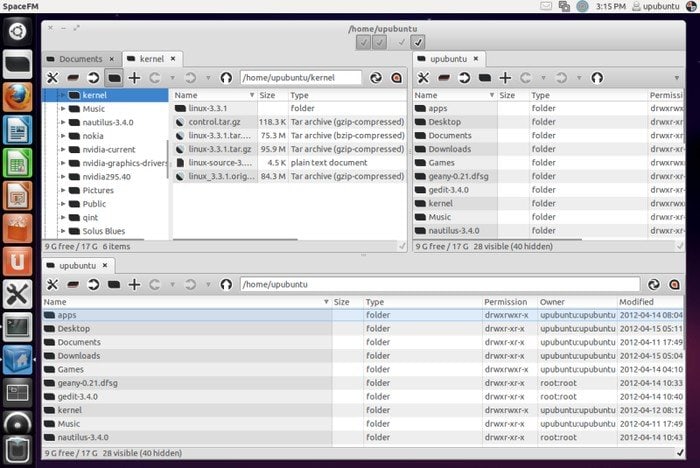Click the /home/upubuntu/kernel path field

pos(300,78)
